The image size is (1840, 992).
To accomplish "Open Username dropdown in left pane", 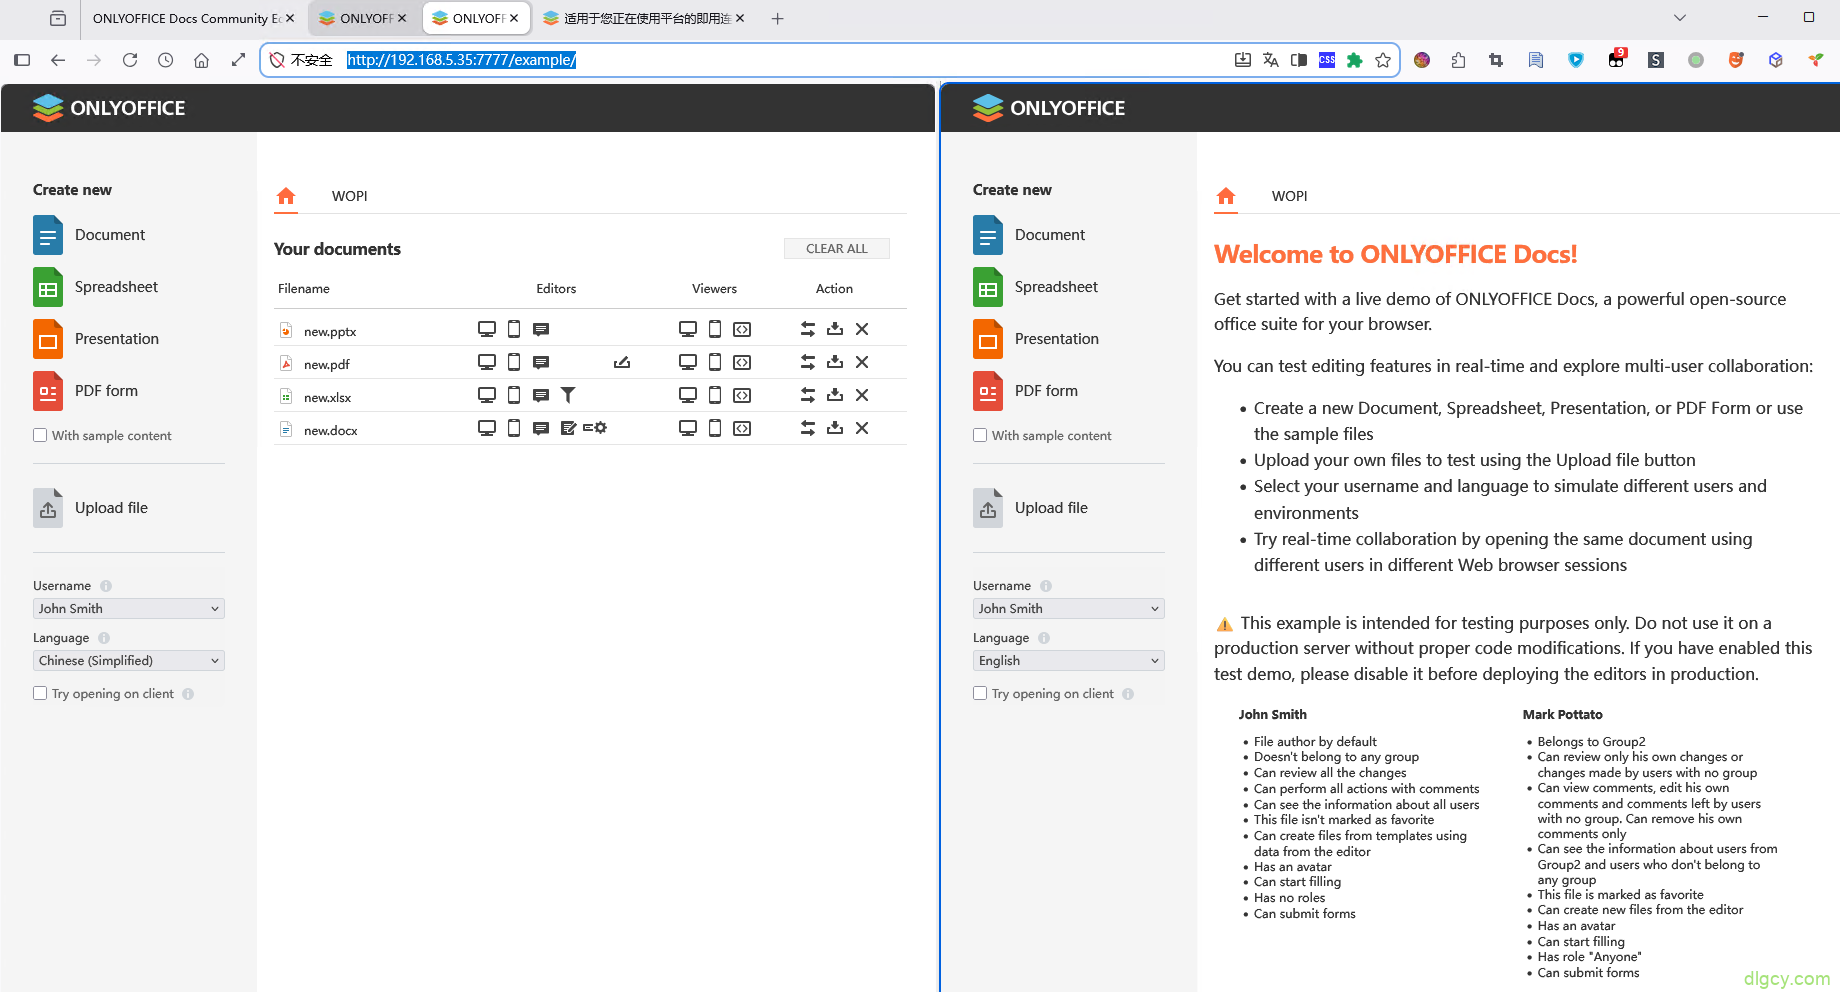I will click(x=129, y=608).
